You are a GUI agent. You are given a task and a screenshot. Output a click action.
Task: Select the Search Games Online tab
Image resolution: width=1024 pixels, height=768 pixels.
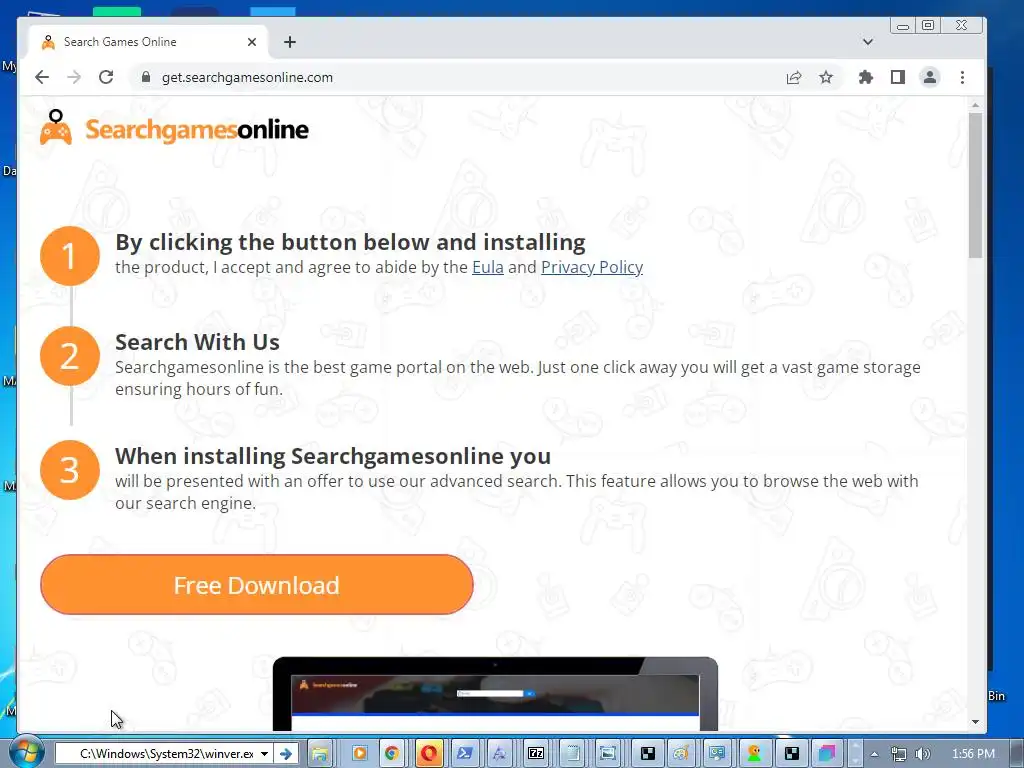(x=148, y=42)
